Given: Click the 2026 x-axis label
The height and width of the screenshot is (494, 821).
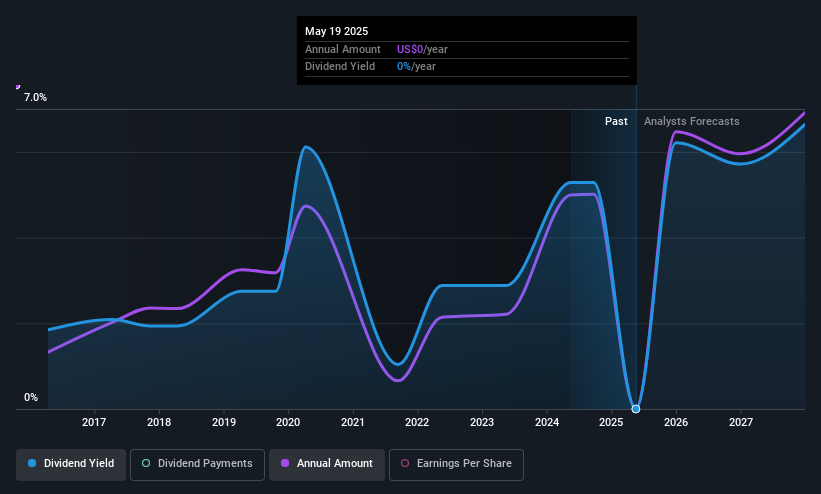Looking at the screenshot, I should point(676,422).
